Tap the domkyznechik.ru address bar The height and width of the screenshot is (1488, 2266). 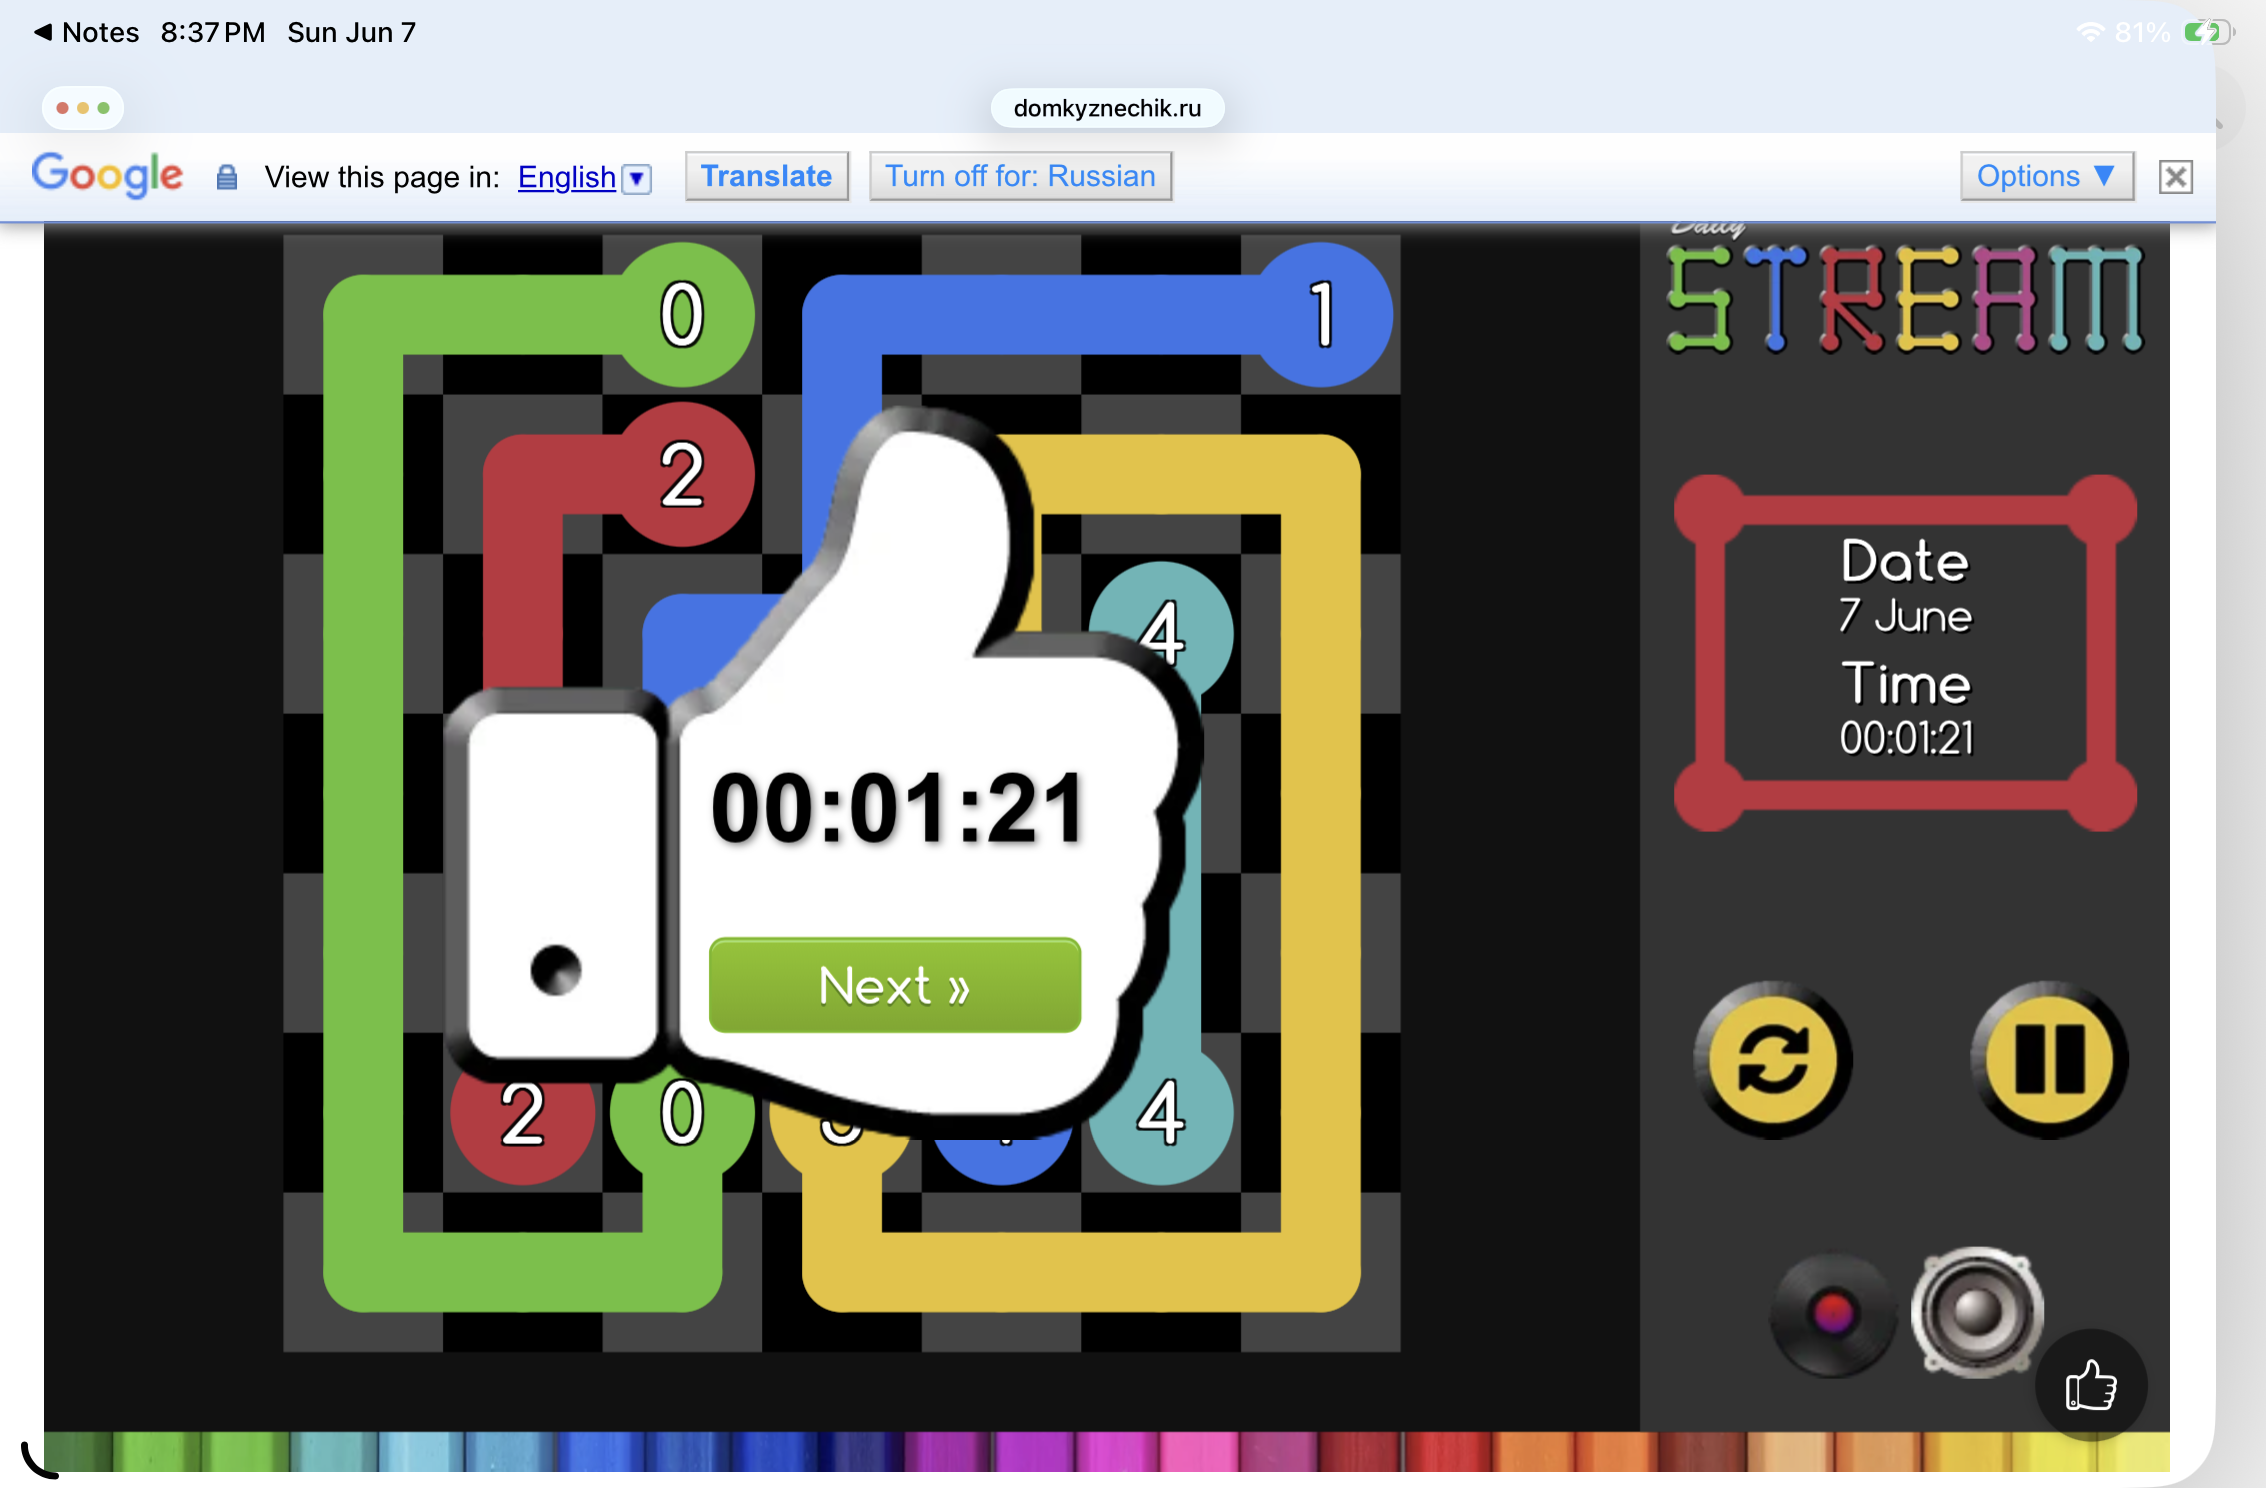coord(1107,108)
